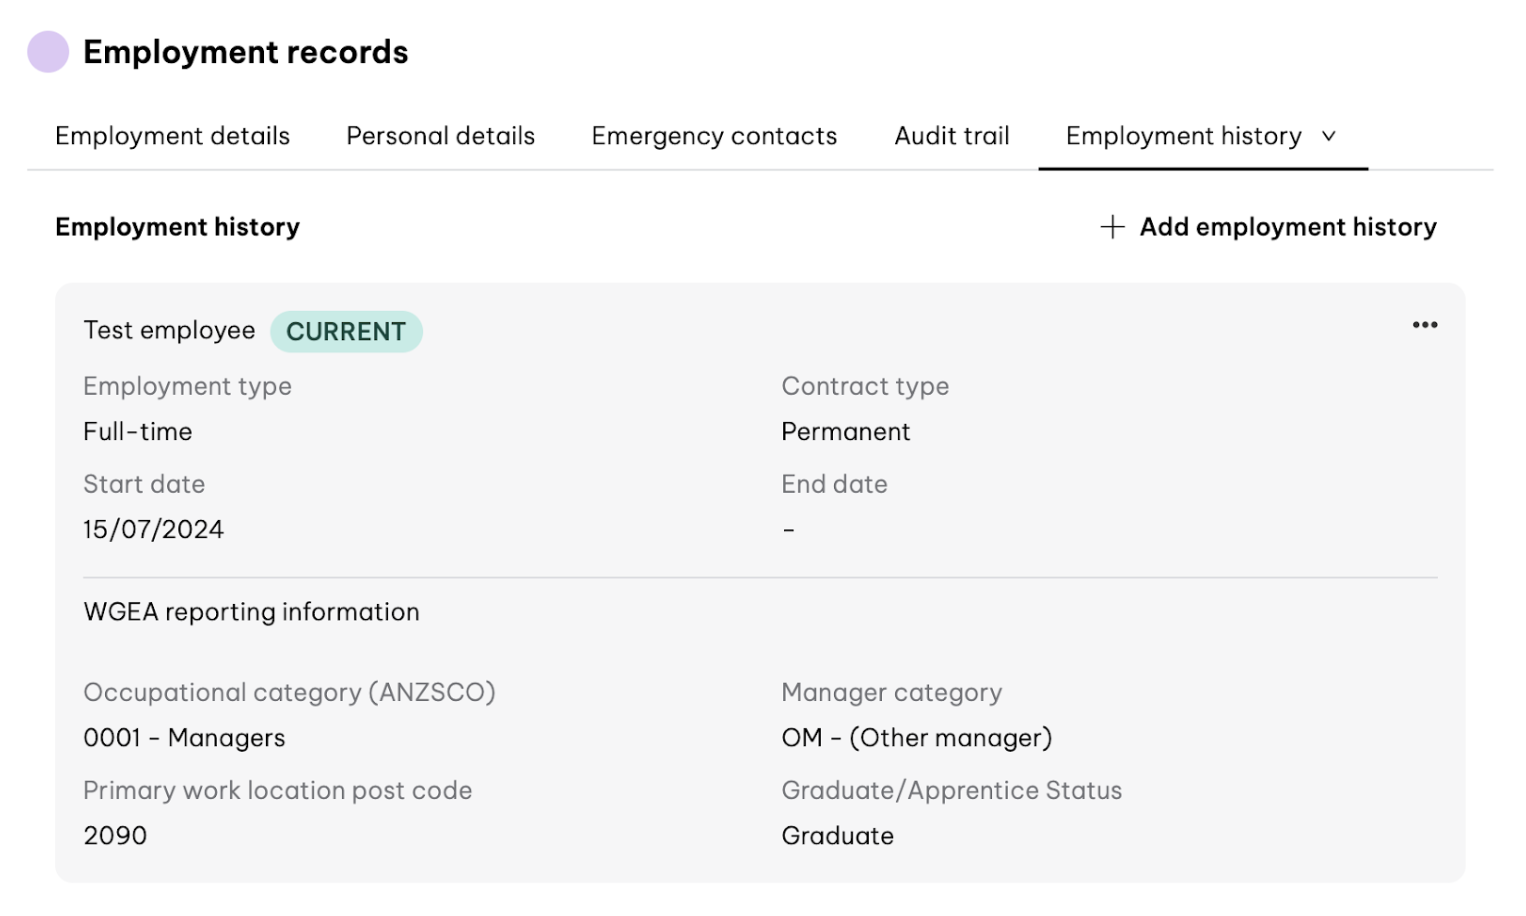Switch to Employment details tab
Viewport: 1526px width, 916px height.
coord(172,136)
